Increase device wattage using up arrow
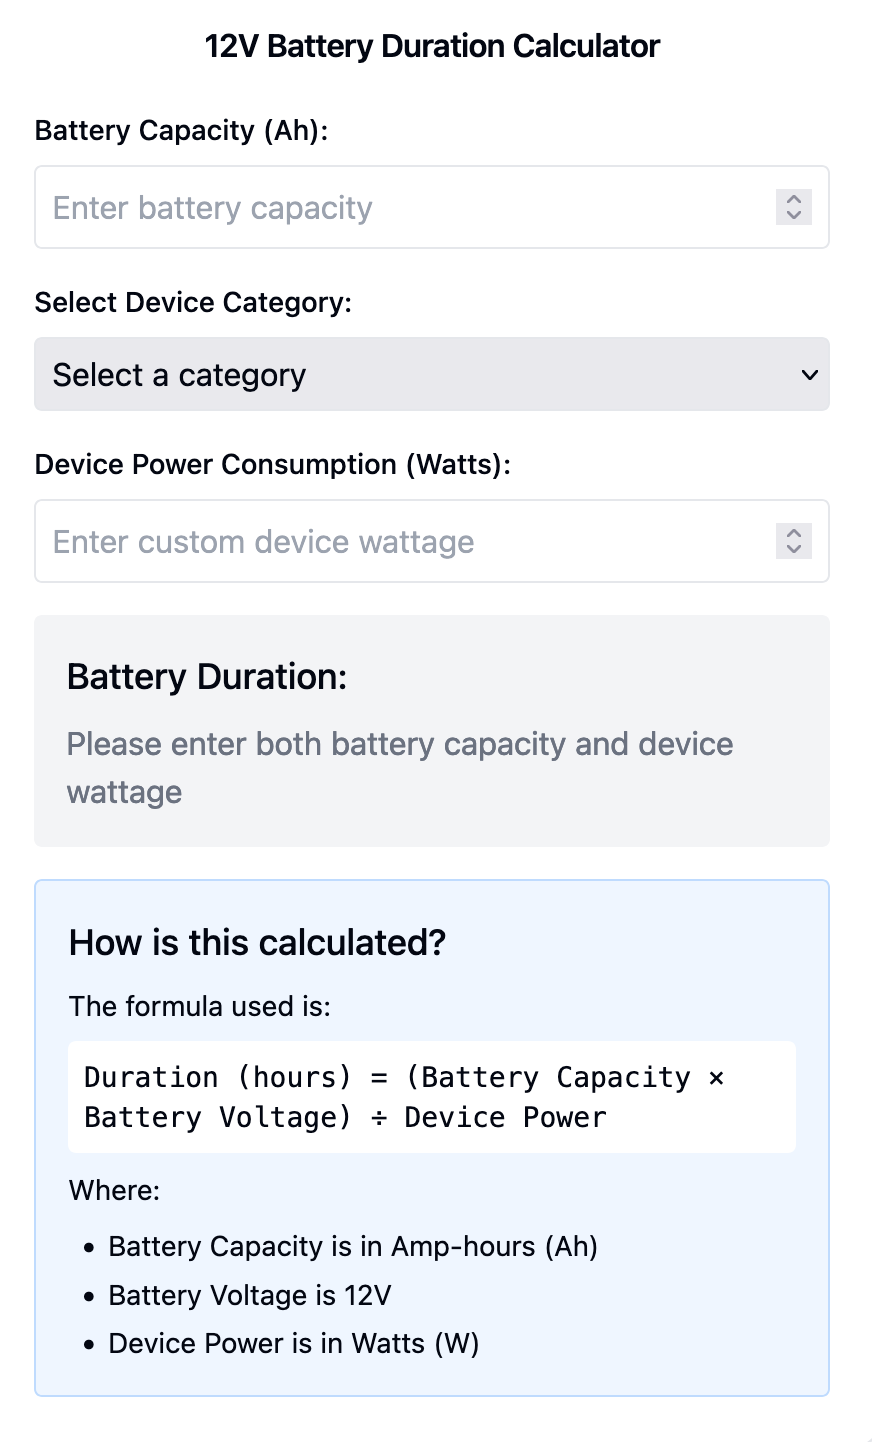Screen dimensions: 872x1442 pos(794,533)
